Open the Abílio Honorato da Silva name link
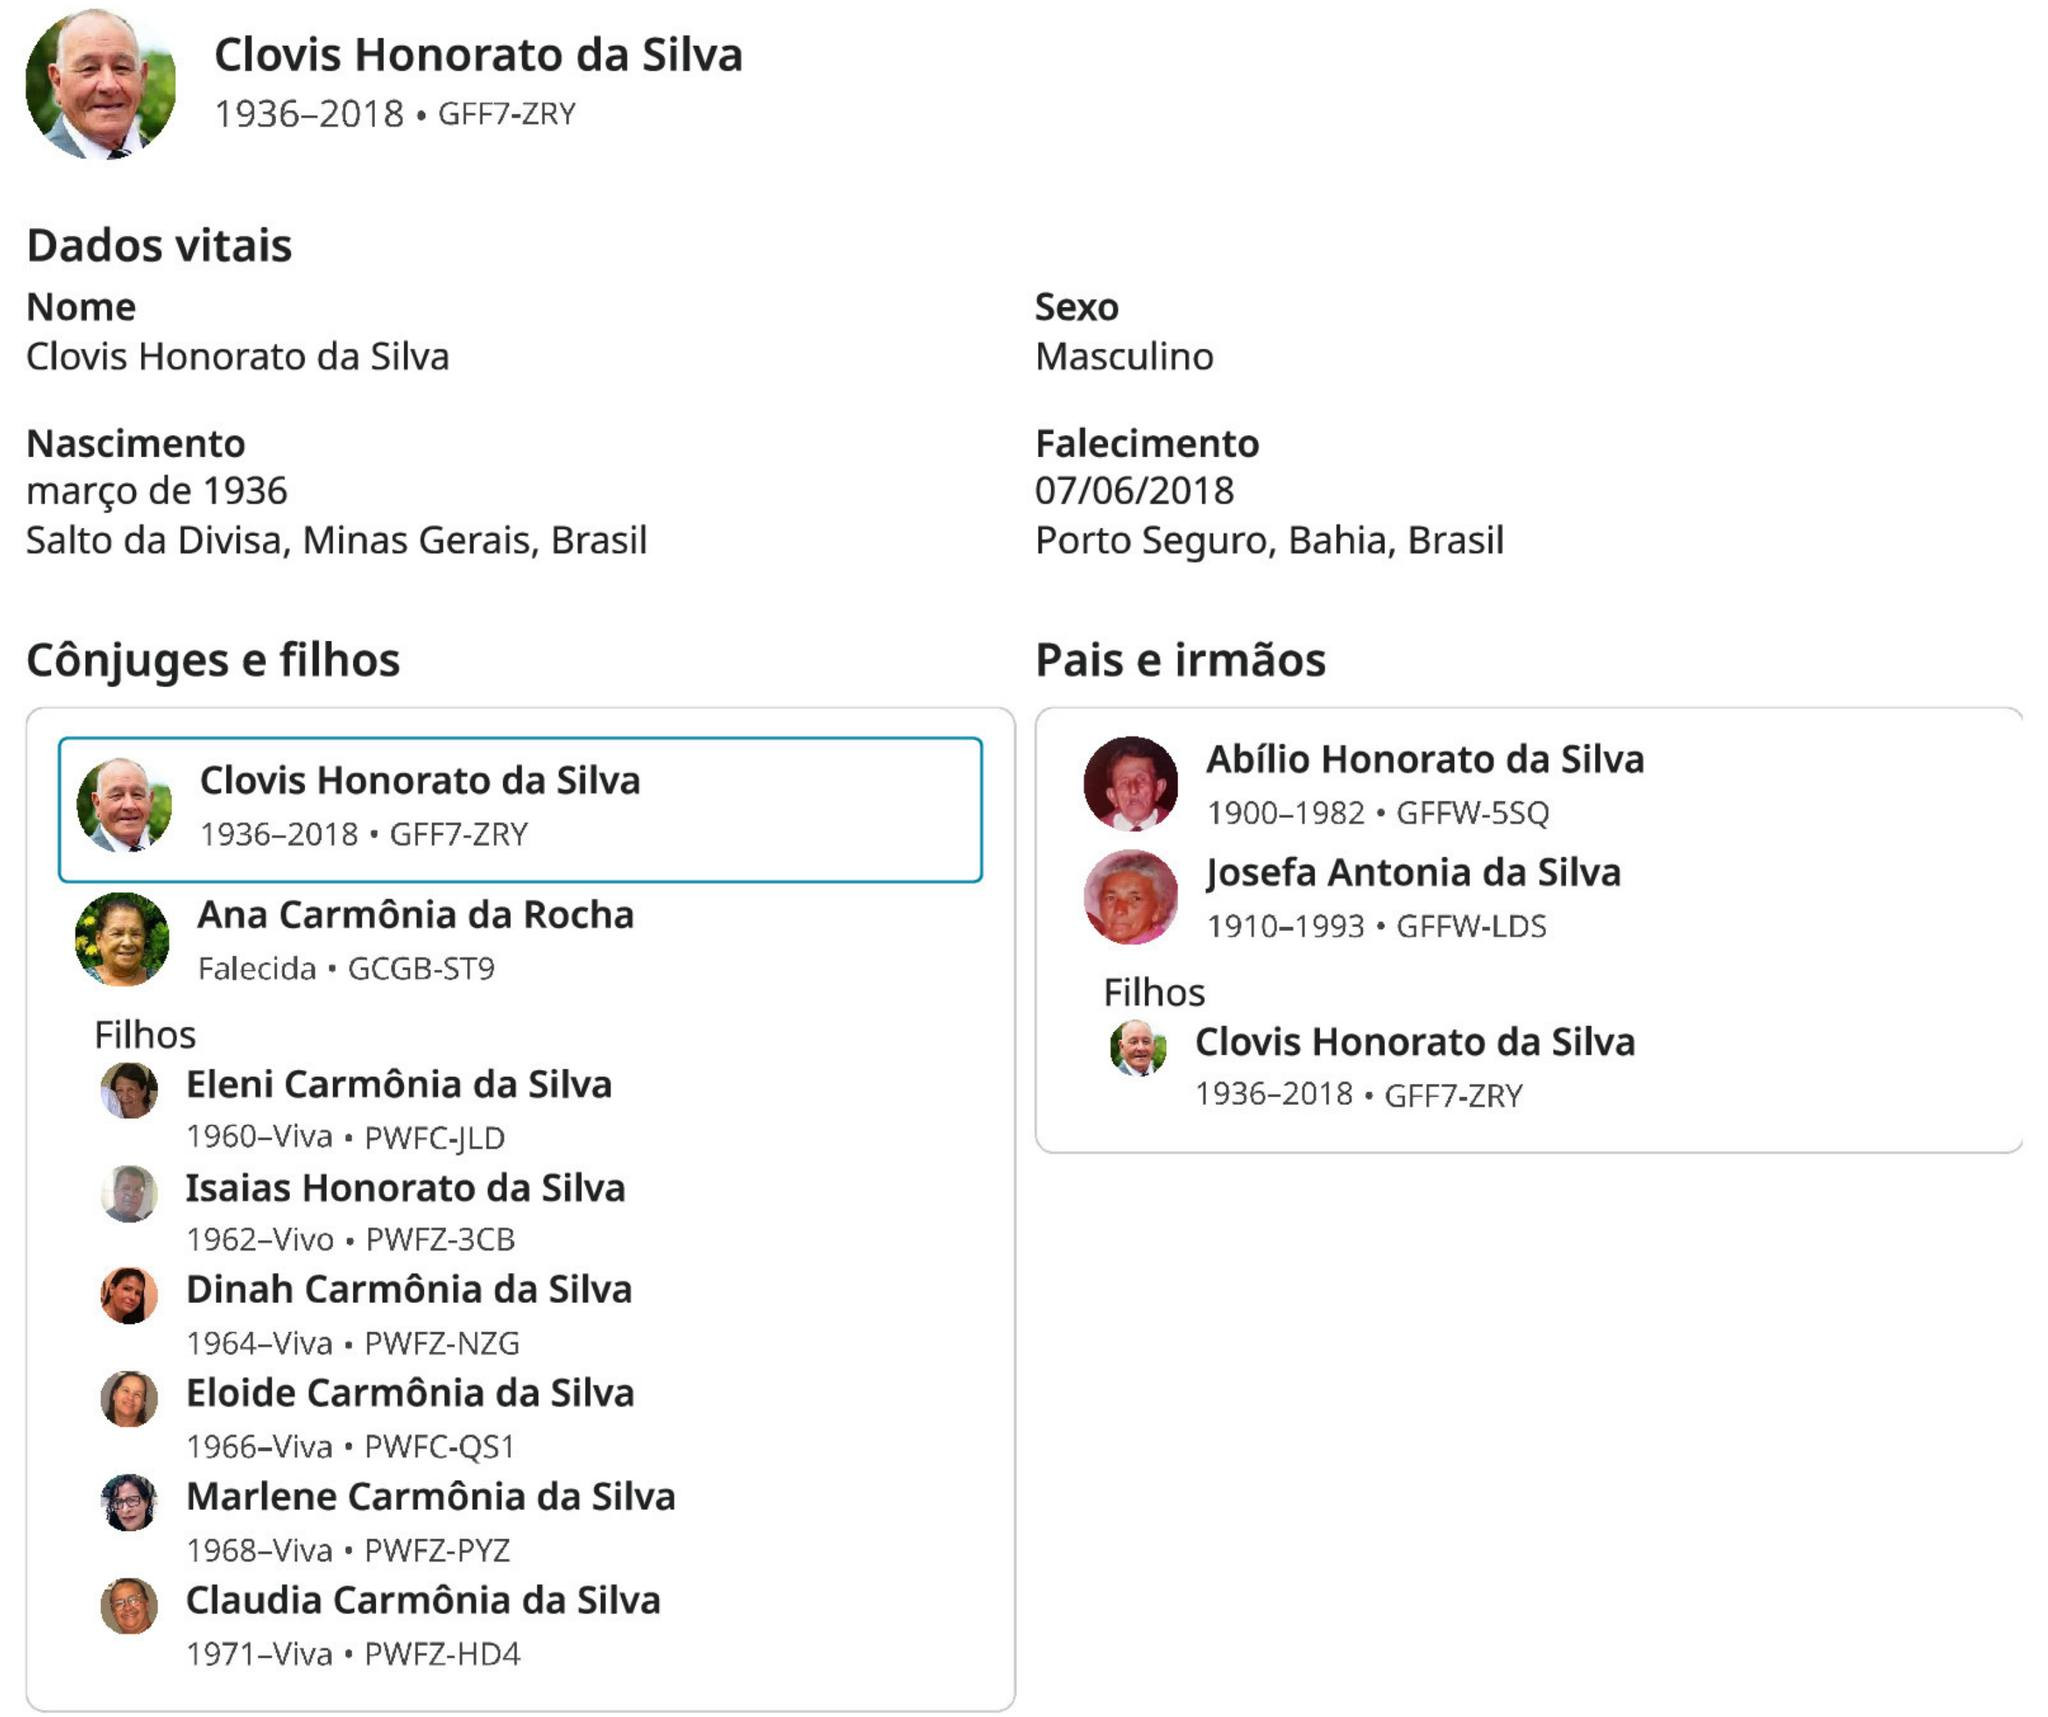This screenshot has width=2048, height=1717. coord(1425,760)
